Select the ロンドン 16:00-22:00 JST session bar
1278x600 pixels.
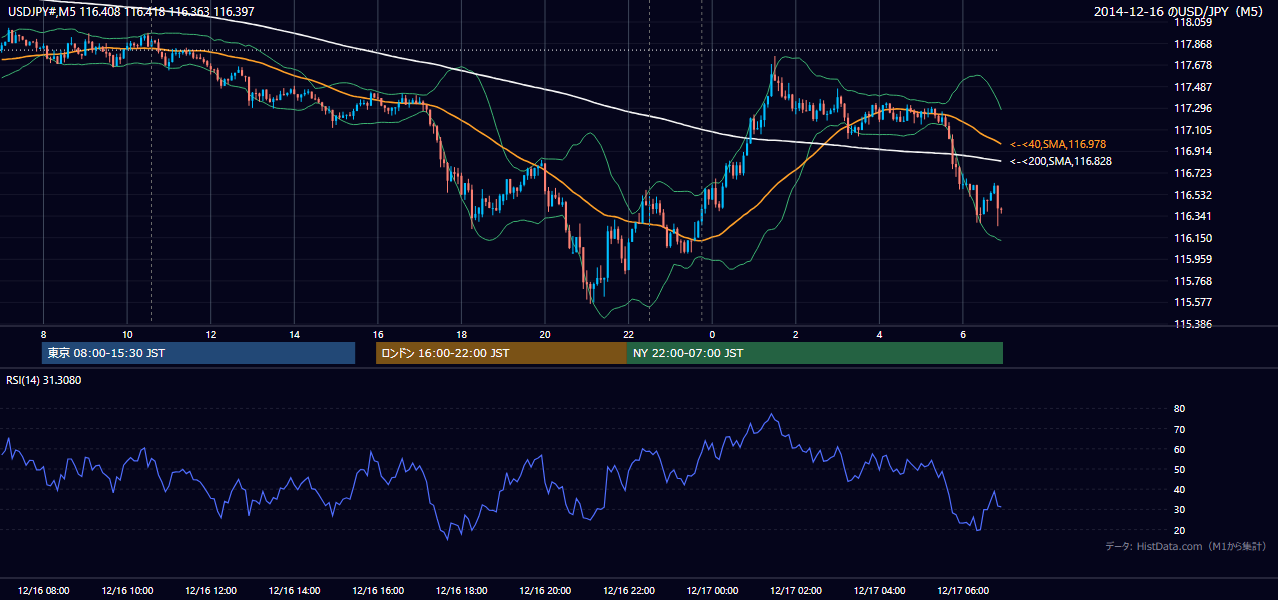pos(501,353)
